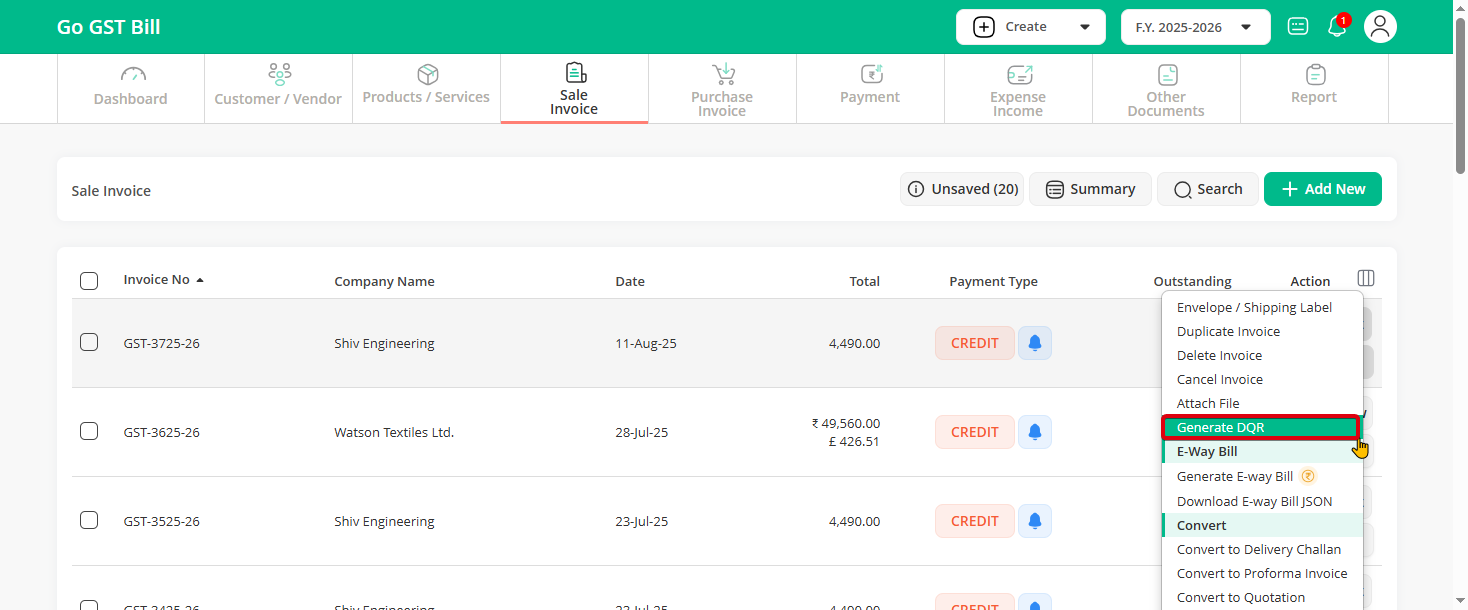Image resolution: width=1468 pixels, height=610 pixels.
Task: Open the F.Y. 2025-2026 year selector
Action: 1195,27
